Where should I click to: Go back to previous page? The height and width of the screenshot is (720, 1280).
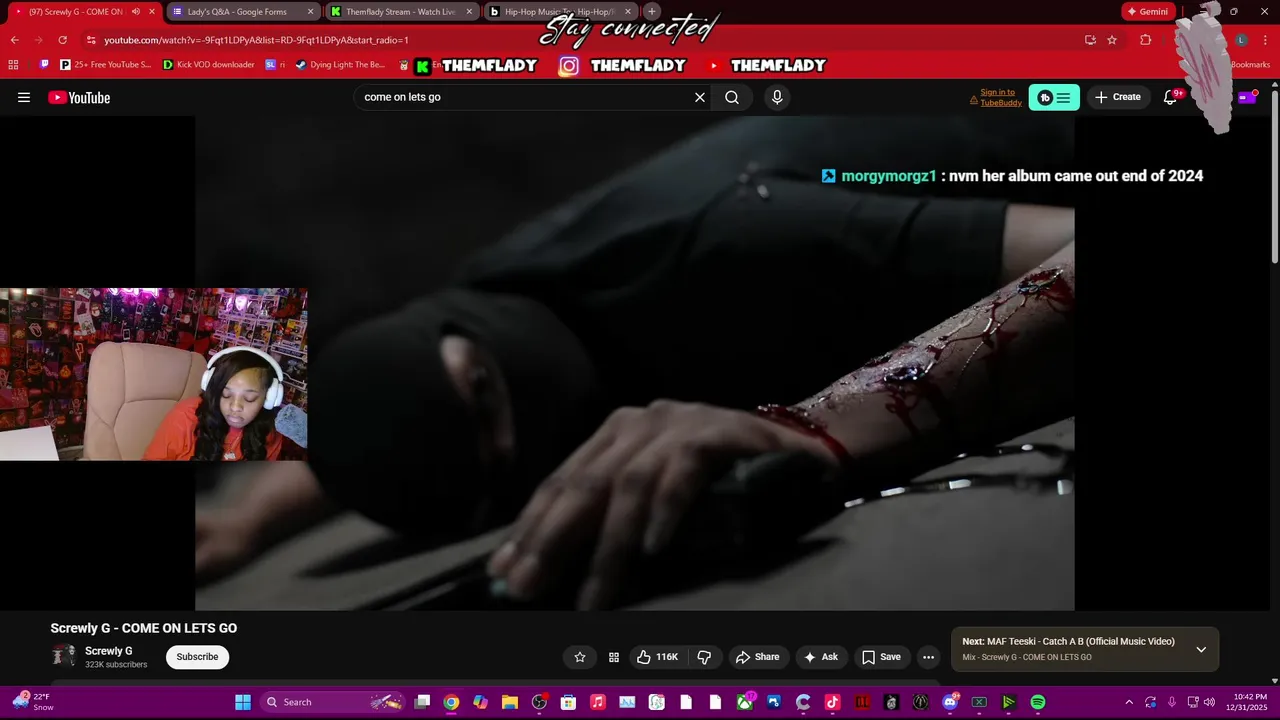click(14, 40)
